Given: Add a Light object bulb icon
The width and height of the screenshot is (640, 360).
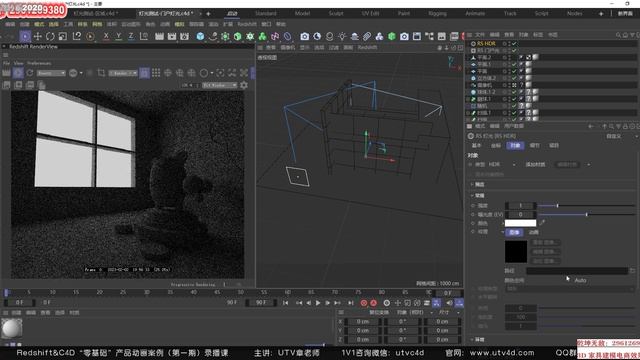Looking at the screenshot, I should click(342, 36).
